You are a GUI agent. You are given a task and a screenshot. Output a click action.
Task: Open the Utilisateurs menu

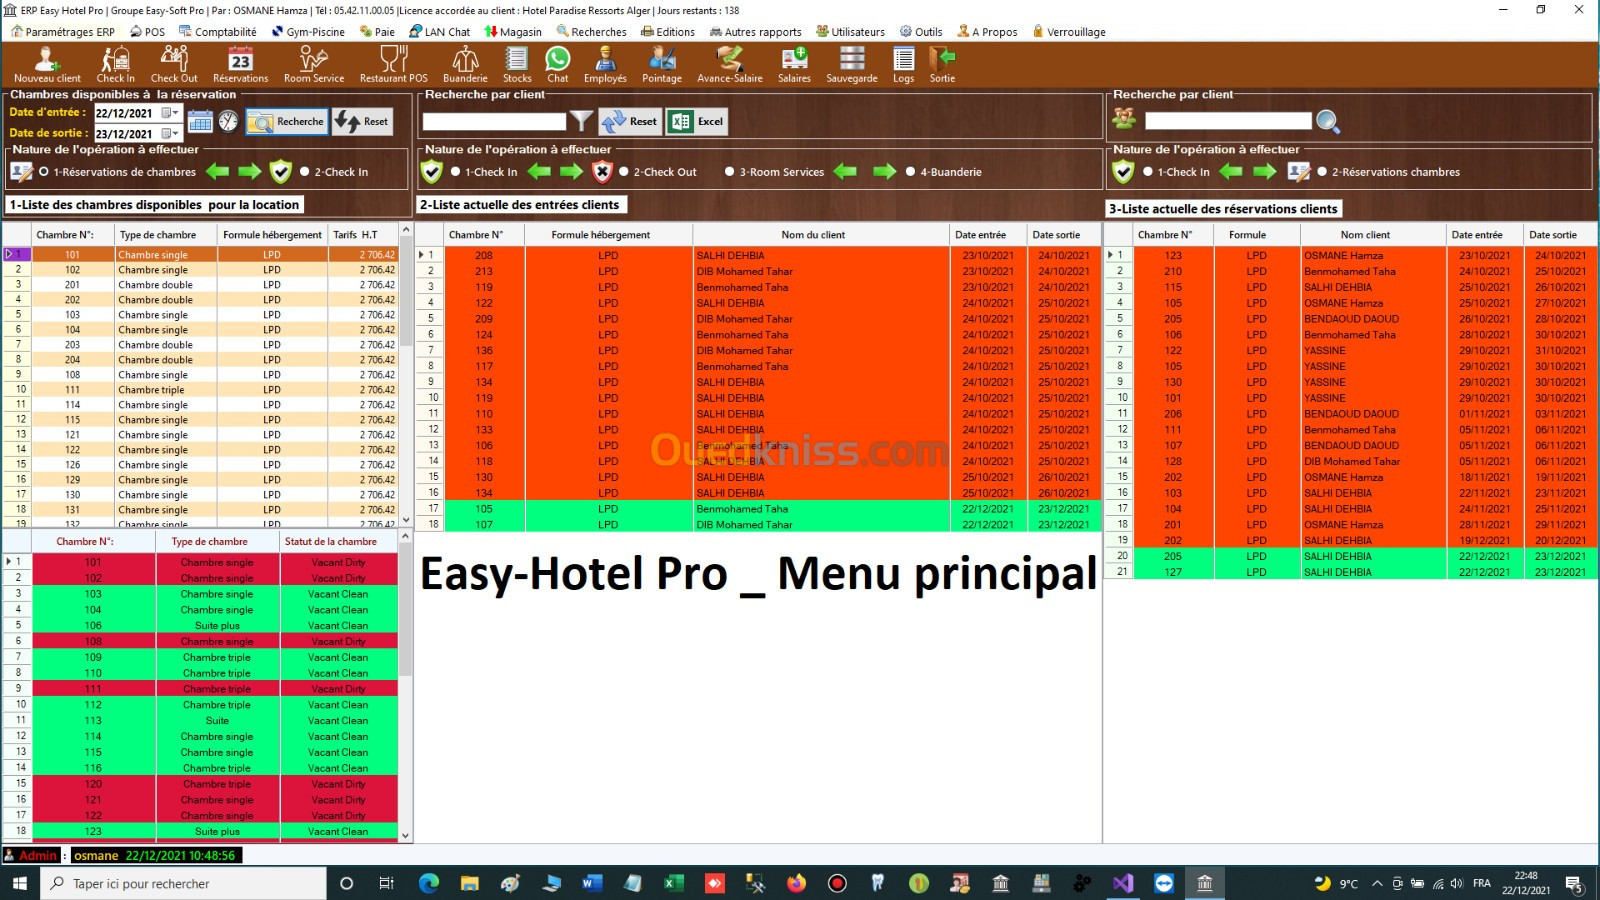[851, 32]
